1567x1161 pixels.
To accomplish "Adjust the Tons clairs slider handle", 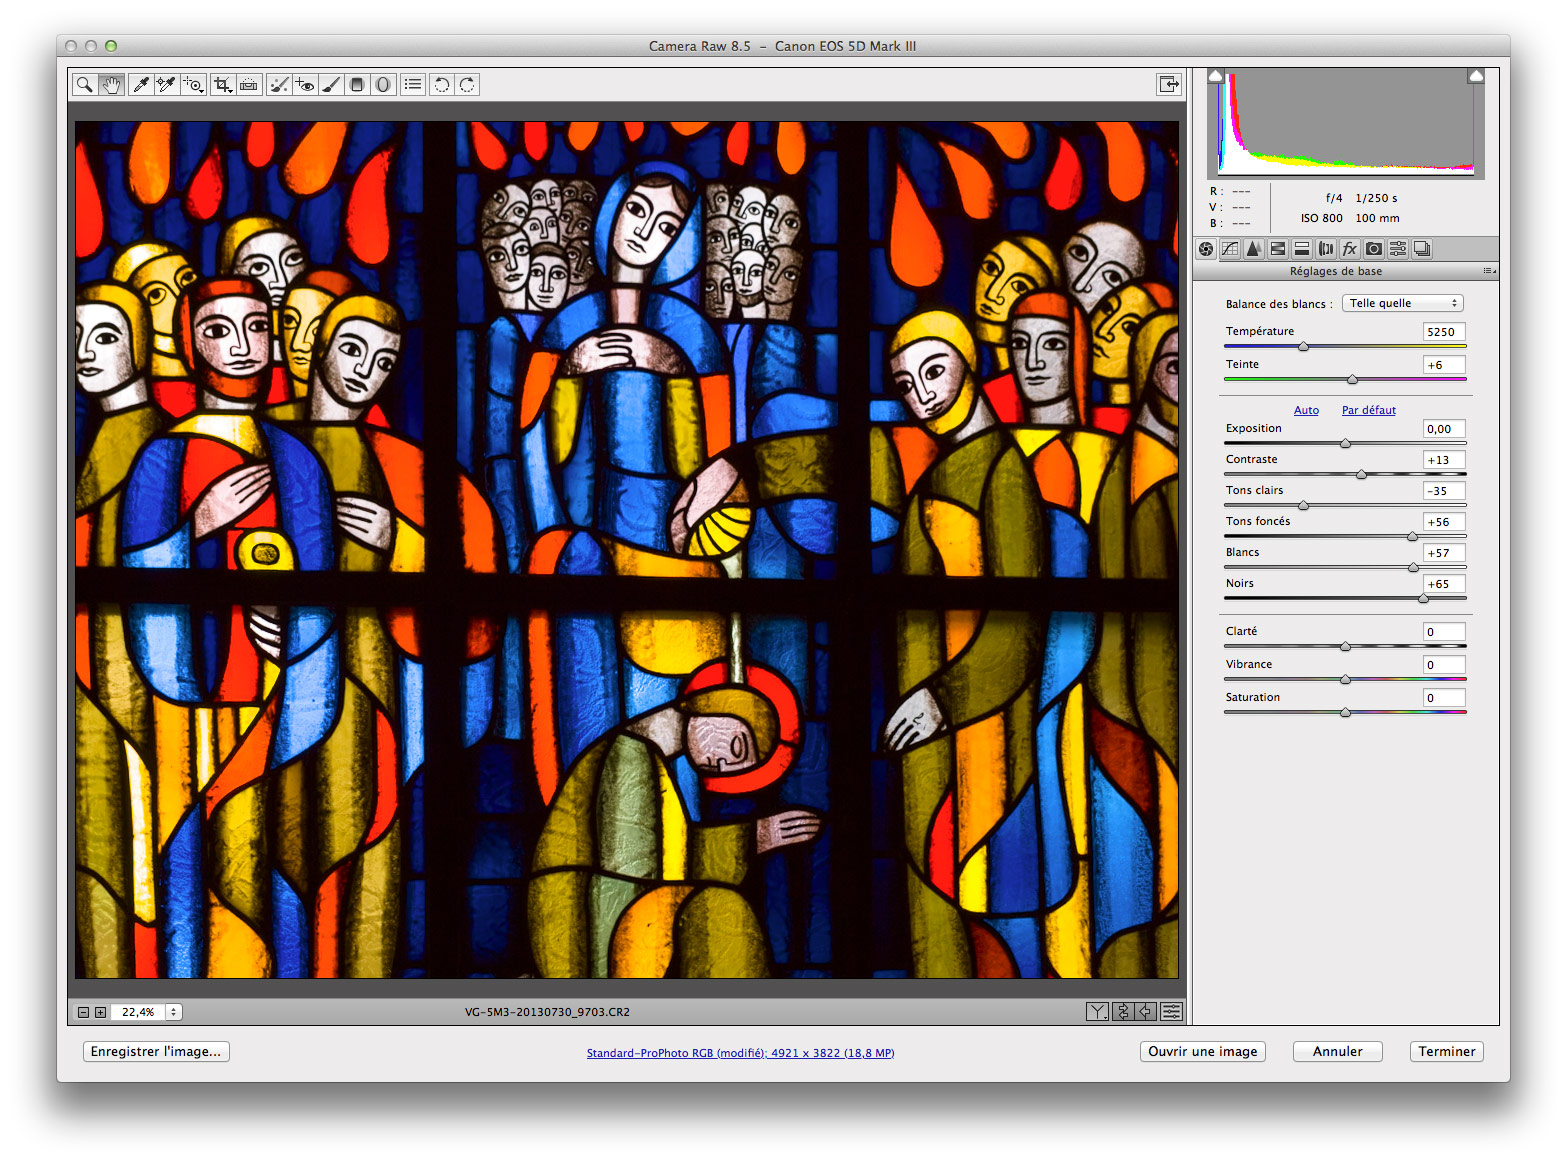I will tap(1303, 505).
